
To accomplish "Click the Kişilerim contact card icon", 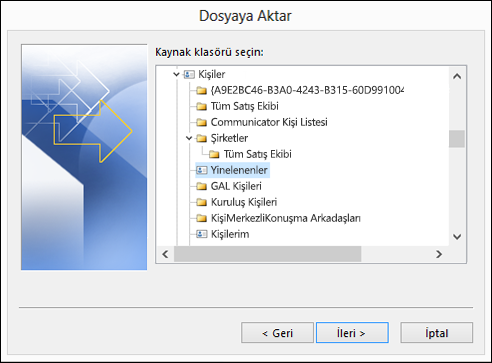I will coord(201,234).
